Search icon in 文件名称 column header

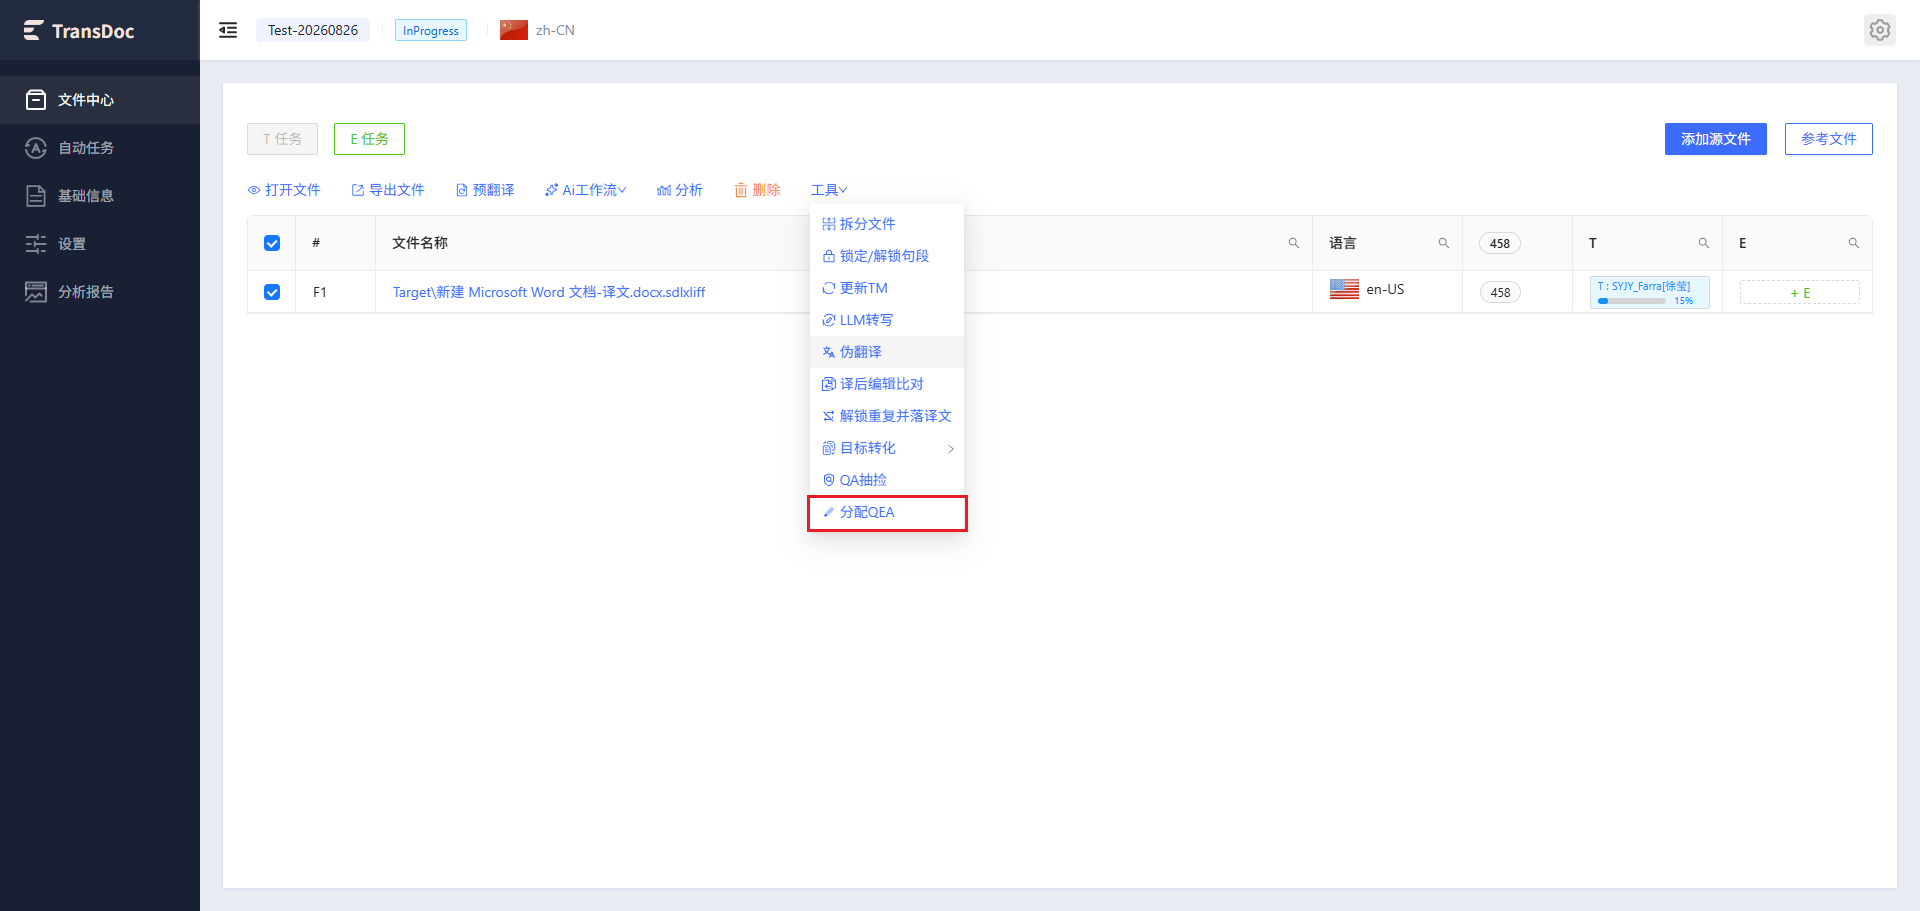pyautogui.click(x=1294, y=243)
